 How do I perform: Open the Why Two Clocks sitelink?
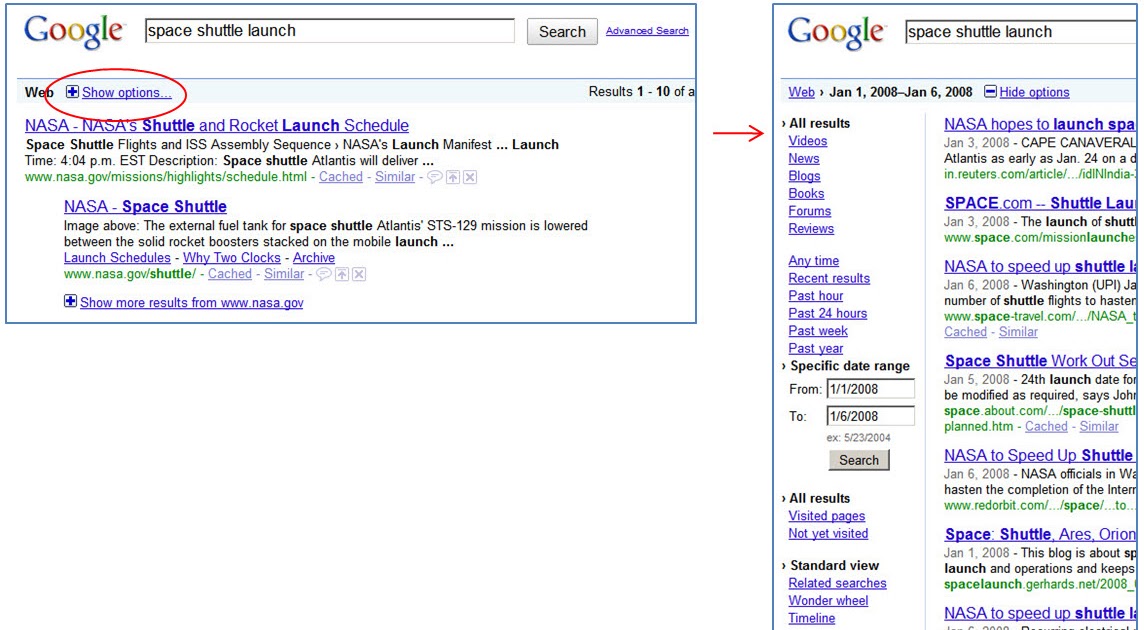pyautogui.click(x=232, y=258)
